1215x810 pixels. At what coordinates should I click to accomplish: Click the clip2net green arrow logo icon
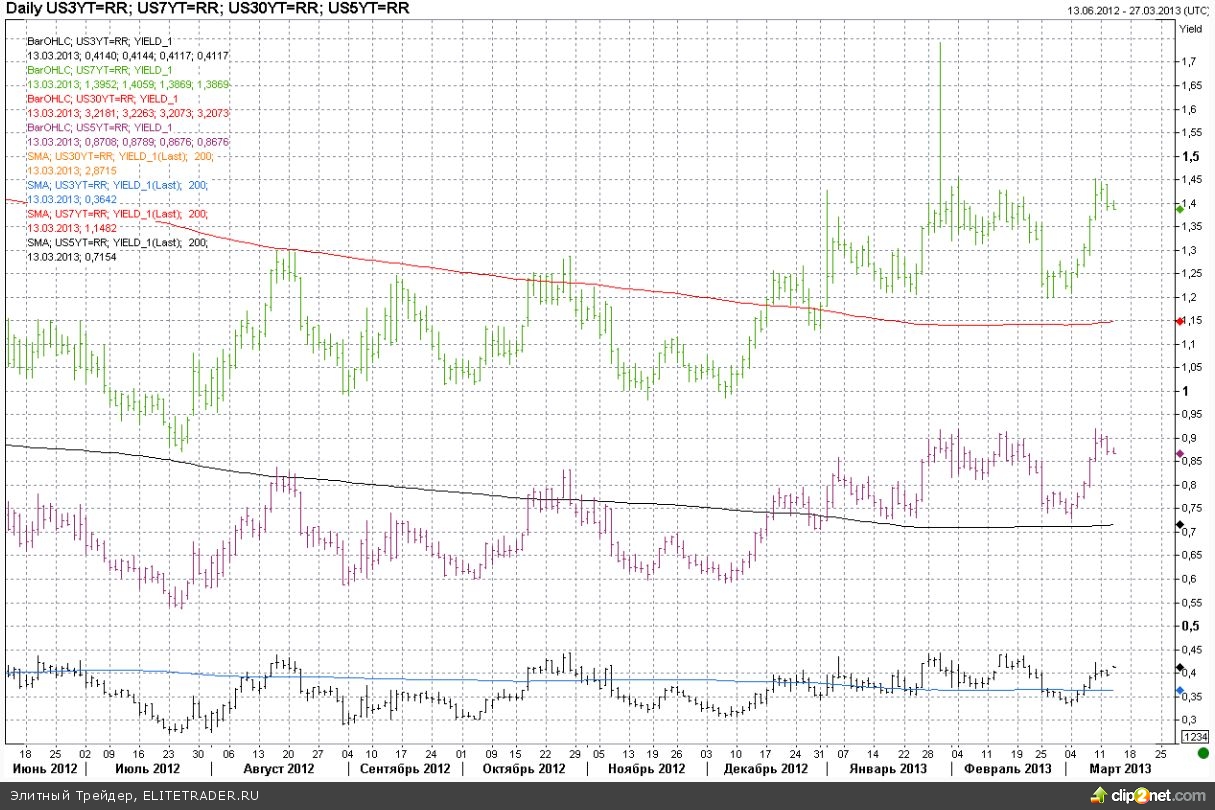[x=1104, y=795]
